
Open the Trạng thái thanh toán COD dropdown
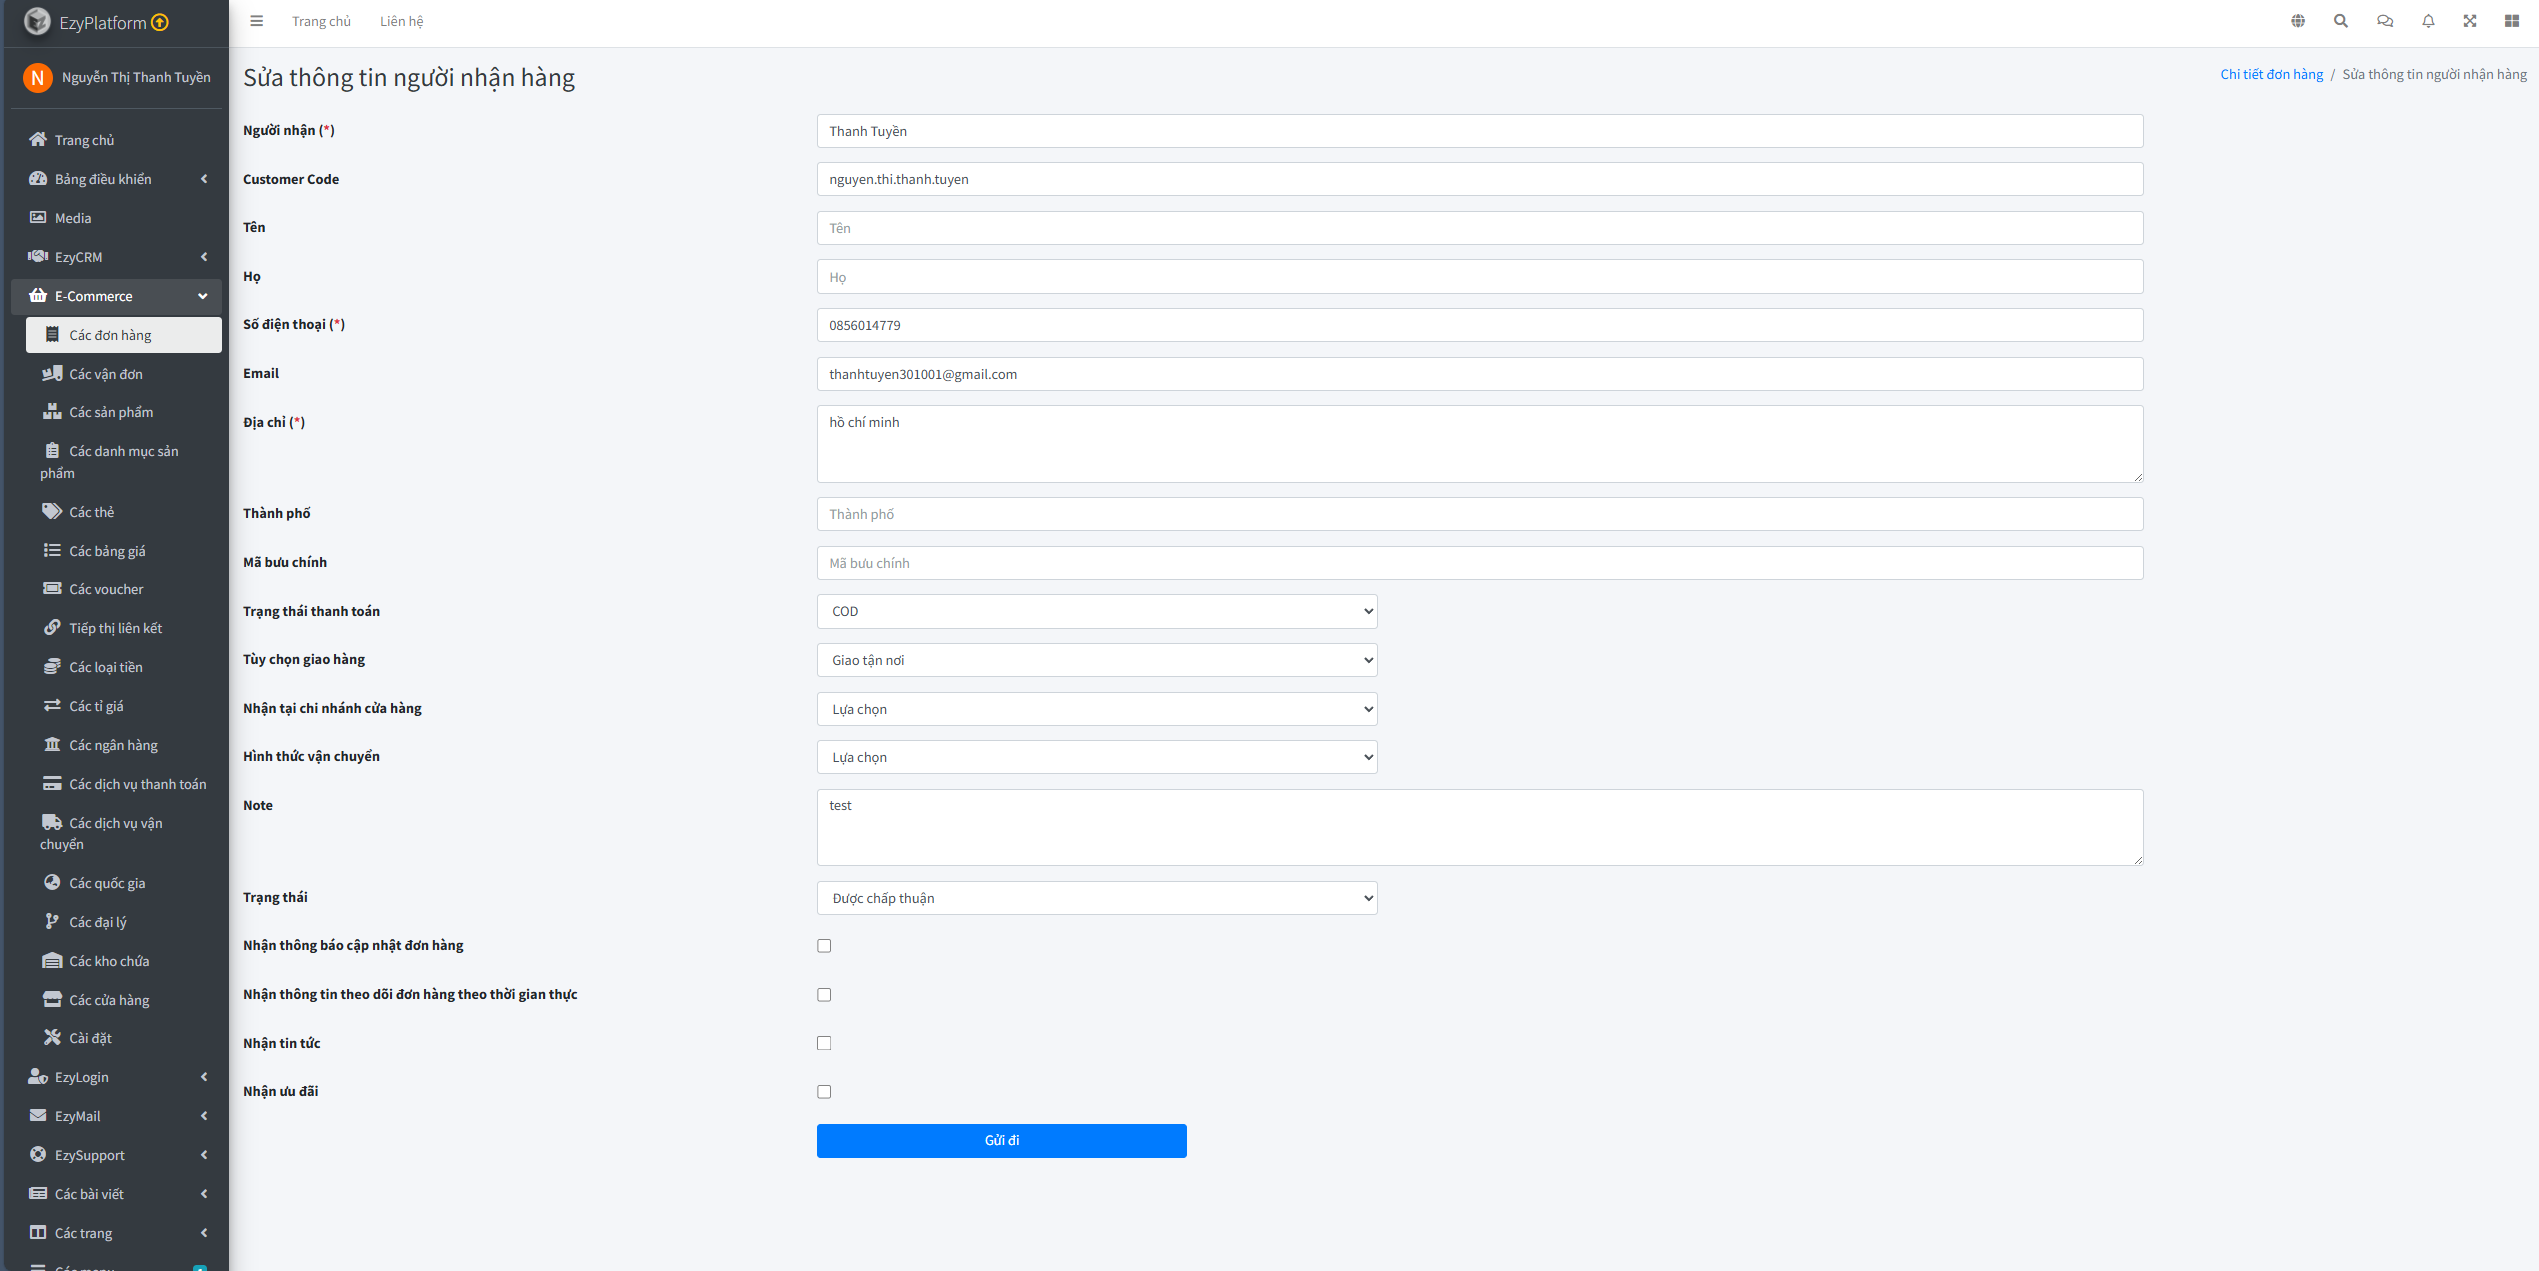(x=1096, y=611)
